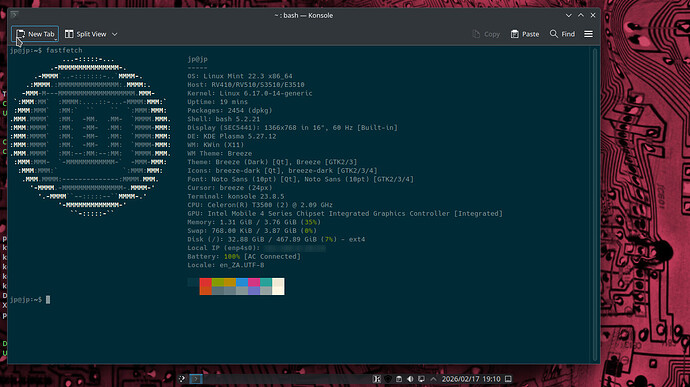Click the clock showing 2026/02/17 19:10
690x387 pixels.
[471, 379]
